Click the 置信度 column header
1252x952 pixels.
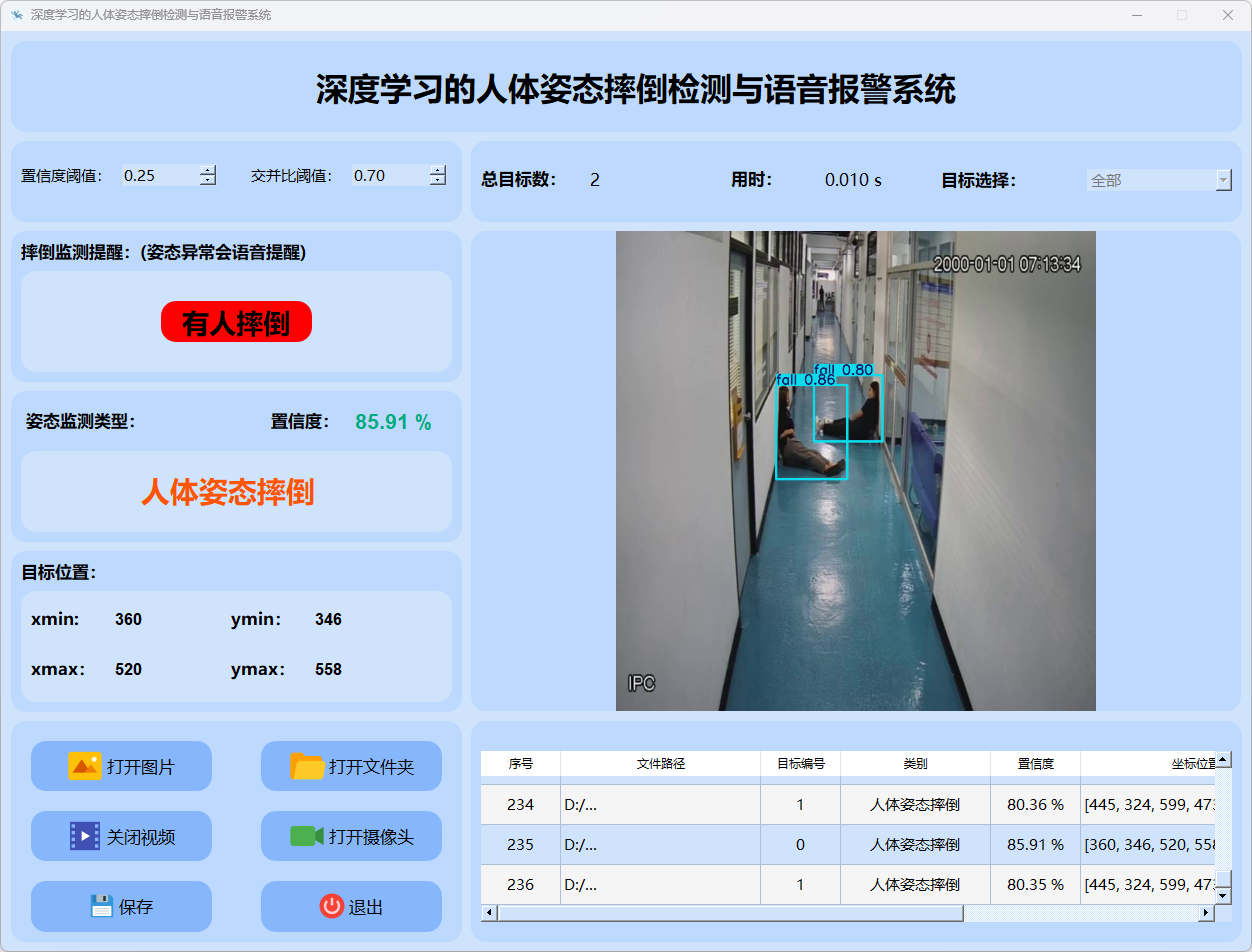(1035, 764)
